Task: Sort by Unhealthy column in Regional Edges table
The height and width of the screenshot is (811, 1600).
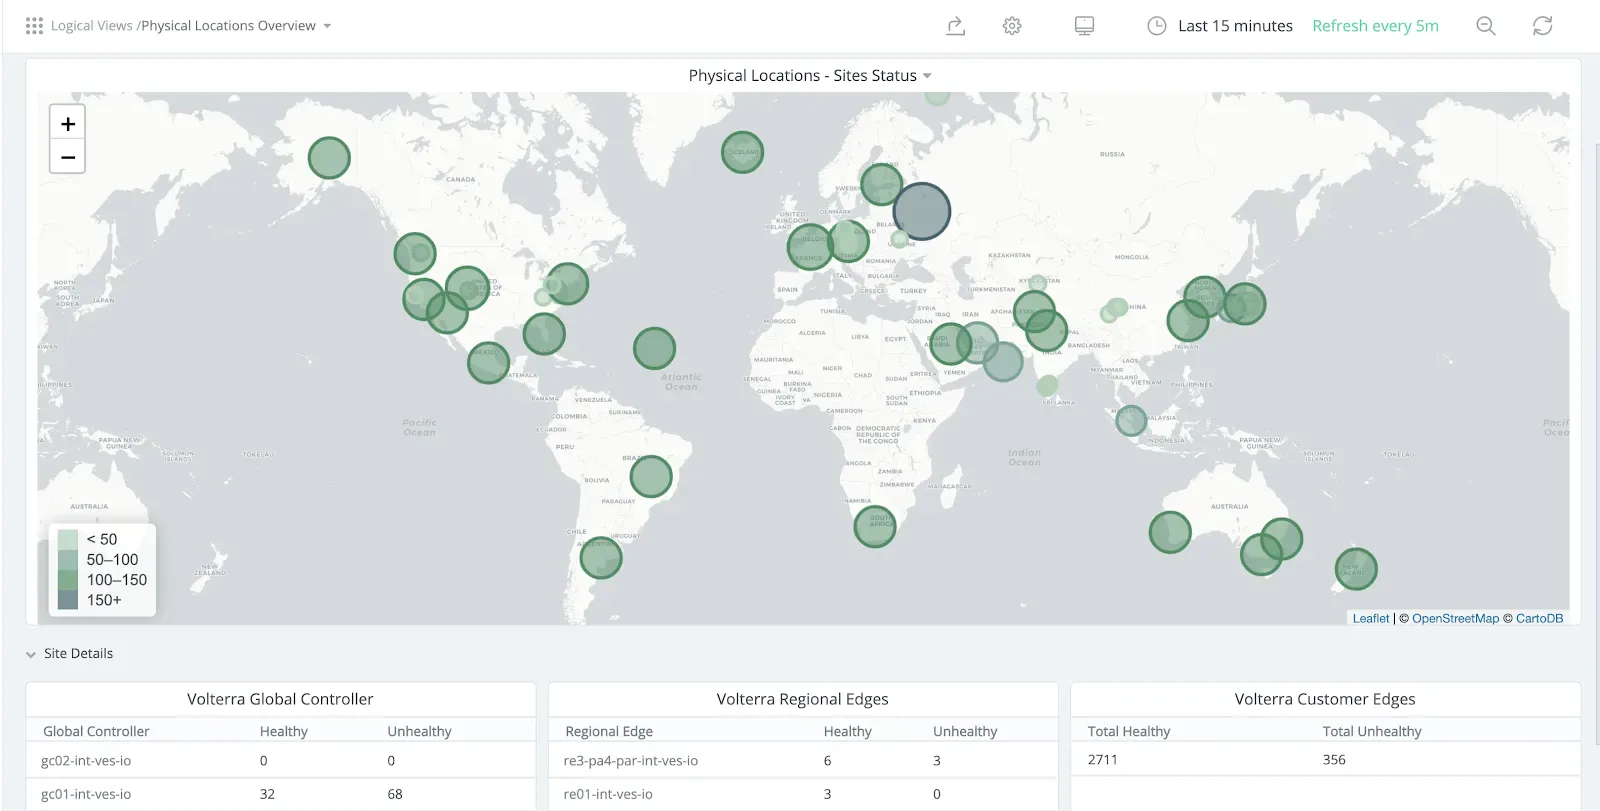Action: tap(965, 732)
